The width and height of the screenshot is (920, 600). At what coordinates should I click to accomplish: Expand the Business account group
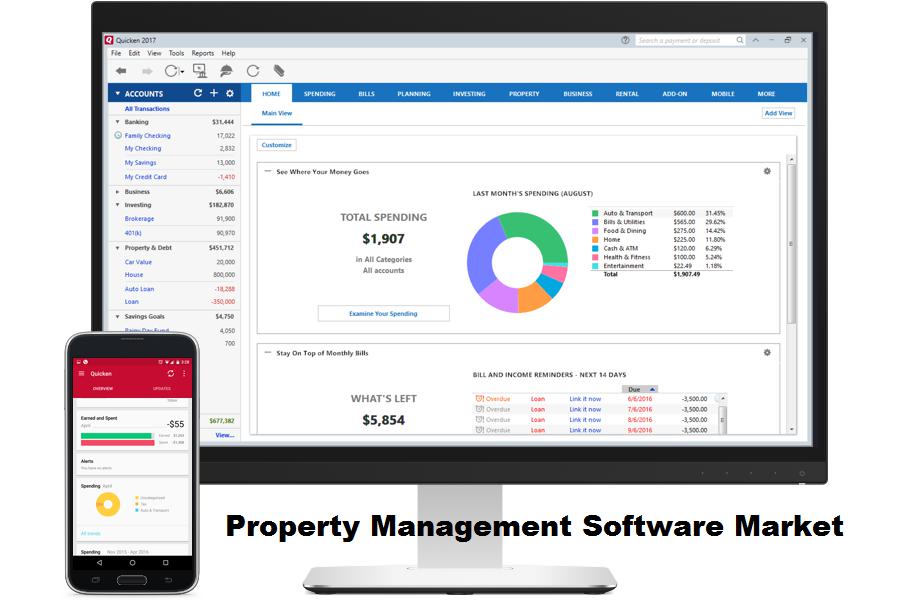[117, 192]
